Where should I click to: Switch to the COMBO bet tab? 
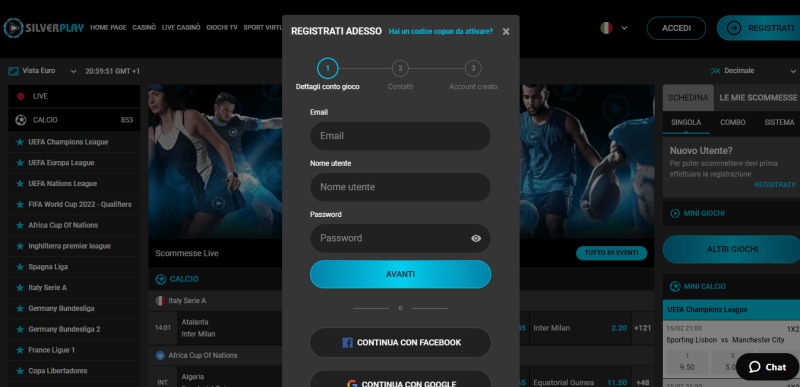(733, 122)
